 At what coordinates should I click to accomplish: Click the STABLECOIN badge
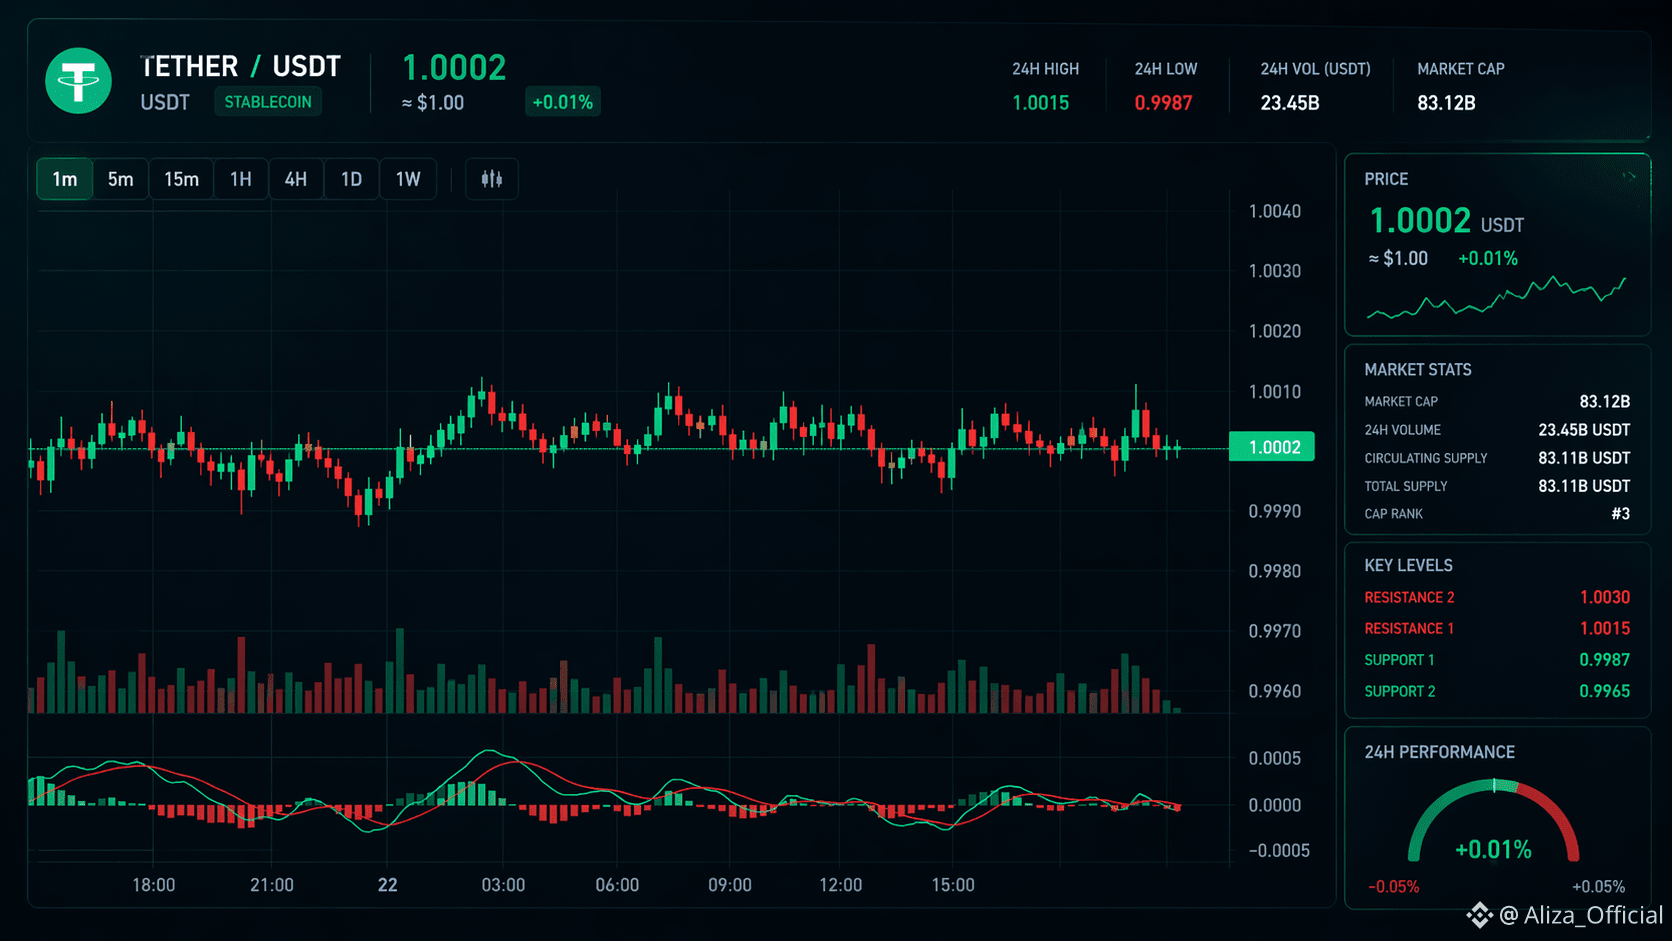268,102
